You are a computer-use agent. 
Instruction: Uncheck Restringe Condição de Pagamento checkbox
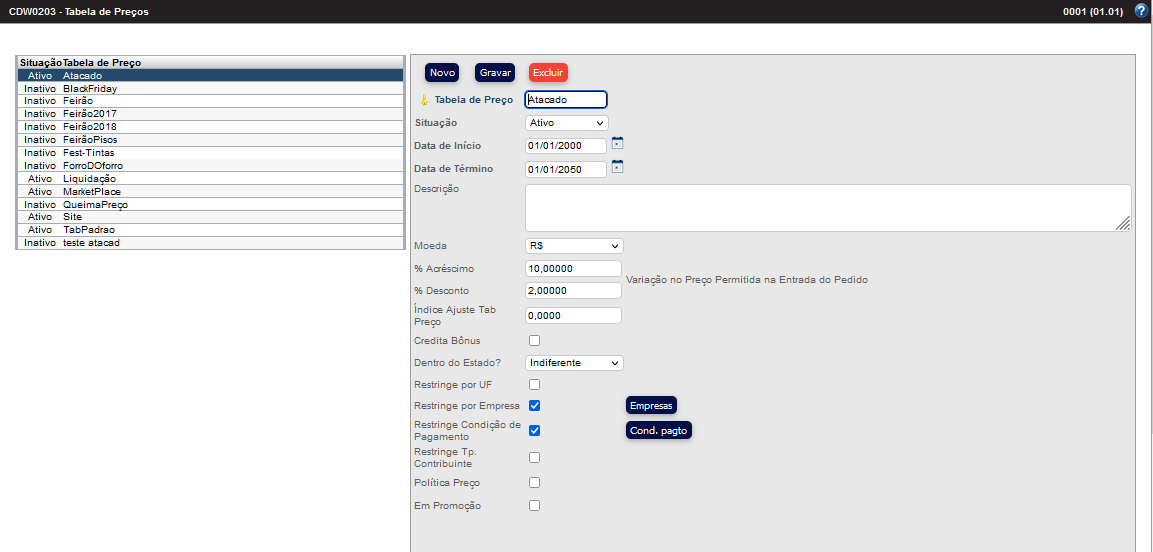point(535,430)
